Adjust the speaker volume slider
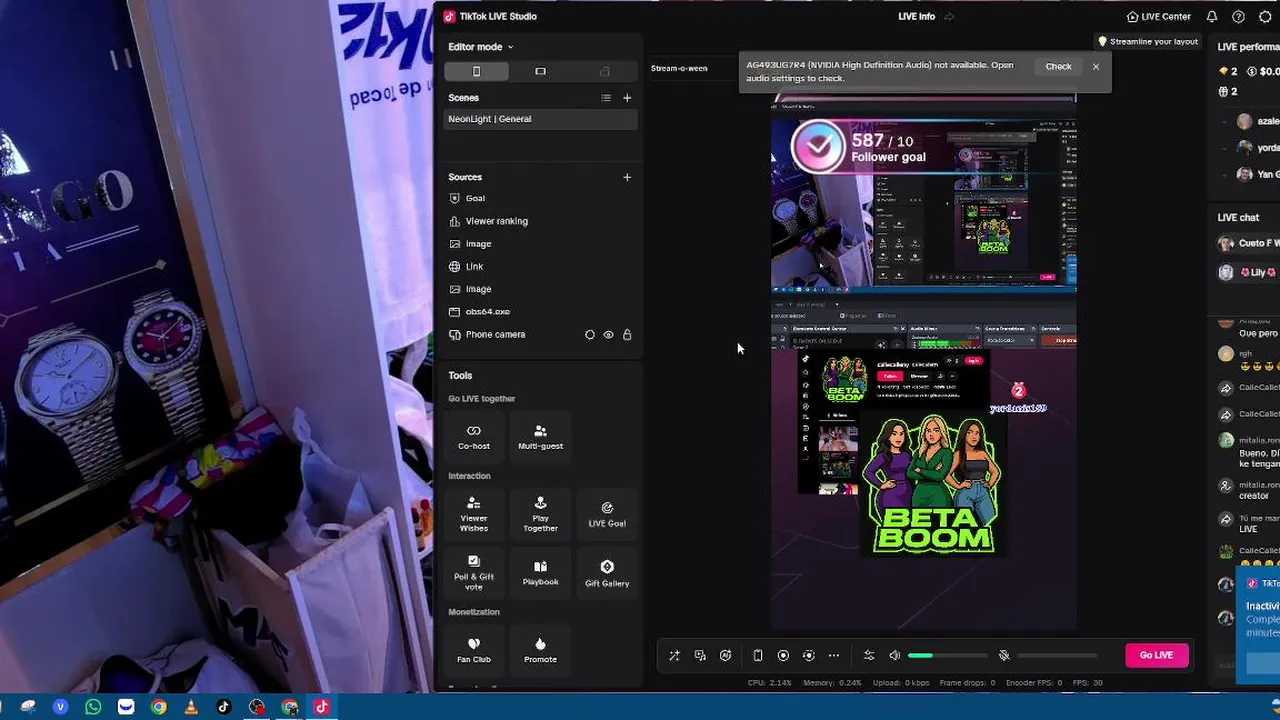This screenshot has width=1280, height=720. pos(948,656)
